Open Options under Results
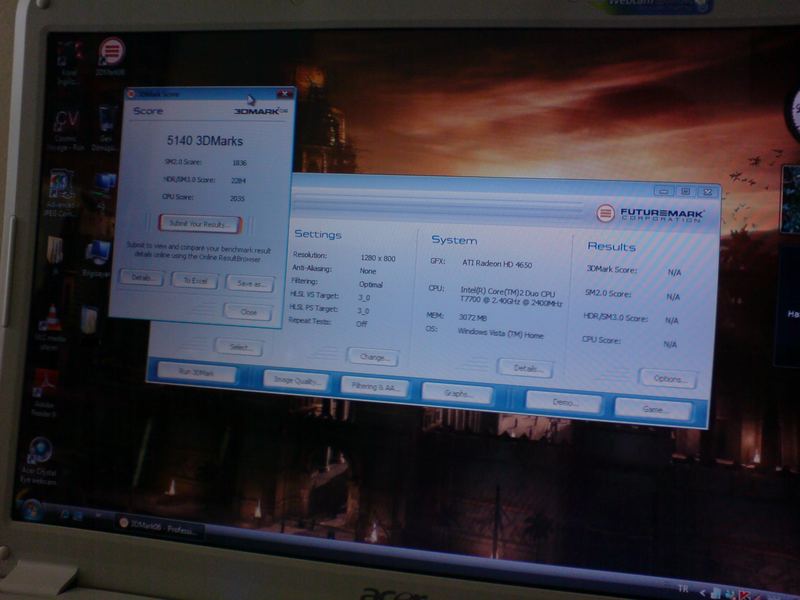 tap(668, 379)
